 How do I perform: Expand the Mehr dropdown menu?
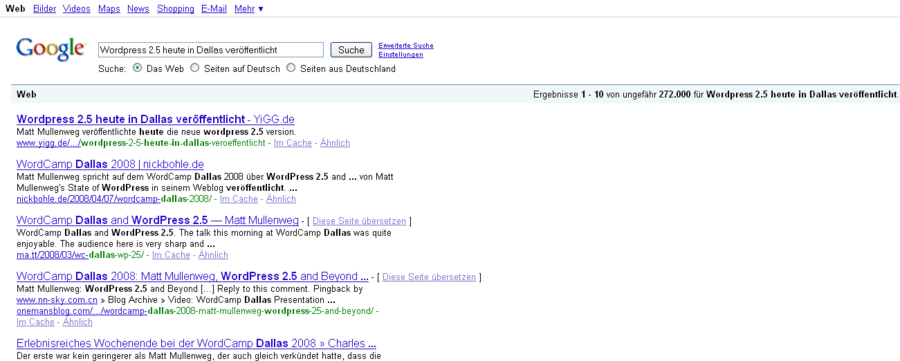click(x=249, y=9)
